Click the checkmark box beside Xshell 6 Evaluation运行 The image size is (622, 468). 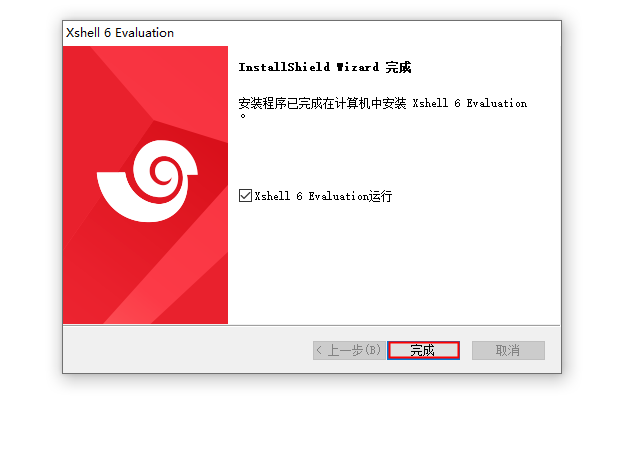pyautogui.click(x=245, y=196)
